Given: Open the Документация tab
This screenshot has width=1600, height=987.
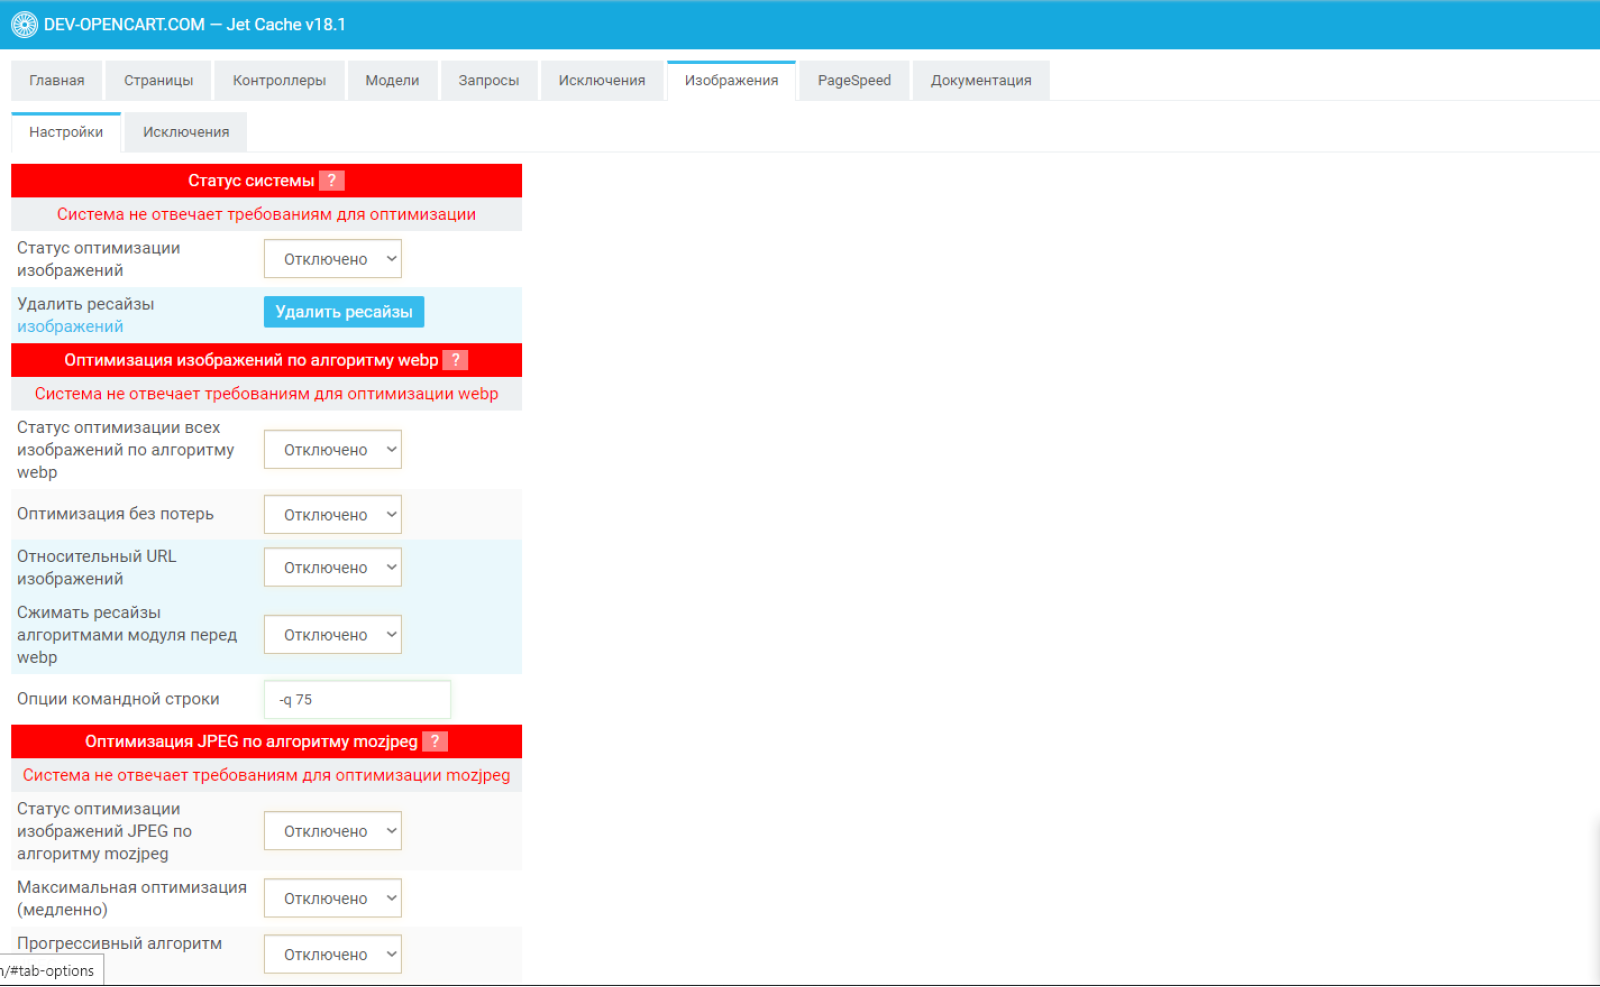Looking at the screenshot, I should point(981,81).
